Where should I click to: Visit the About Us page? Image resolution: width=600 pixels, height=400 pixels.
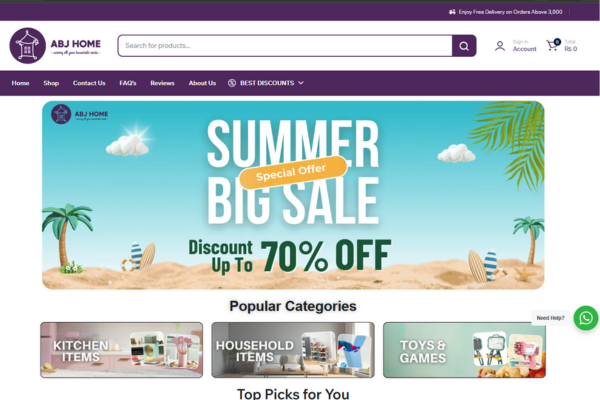click(x=202, y=83)
